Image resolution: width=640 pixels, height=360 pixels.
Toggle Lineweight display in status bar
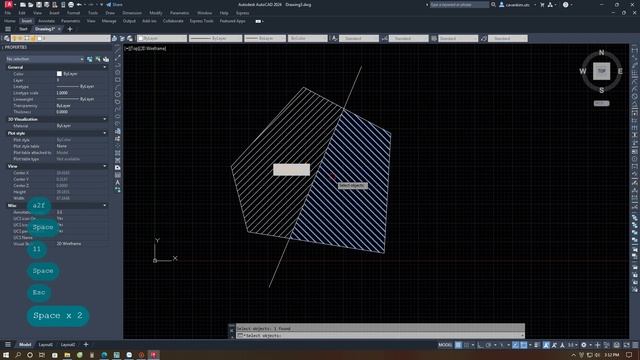tap(537, 345)
